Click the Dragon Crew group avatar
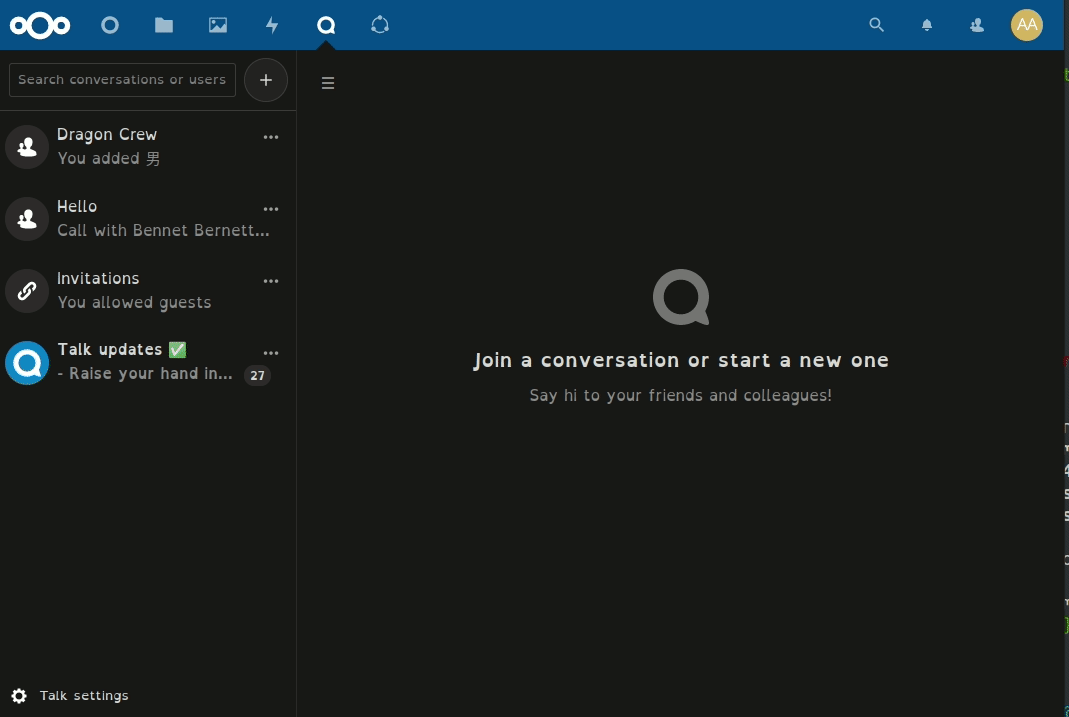Image resolution: width=1069 pixels, height=717 pixels. pyautogui.click(x=27, y=147)
